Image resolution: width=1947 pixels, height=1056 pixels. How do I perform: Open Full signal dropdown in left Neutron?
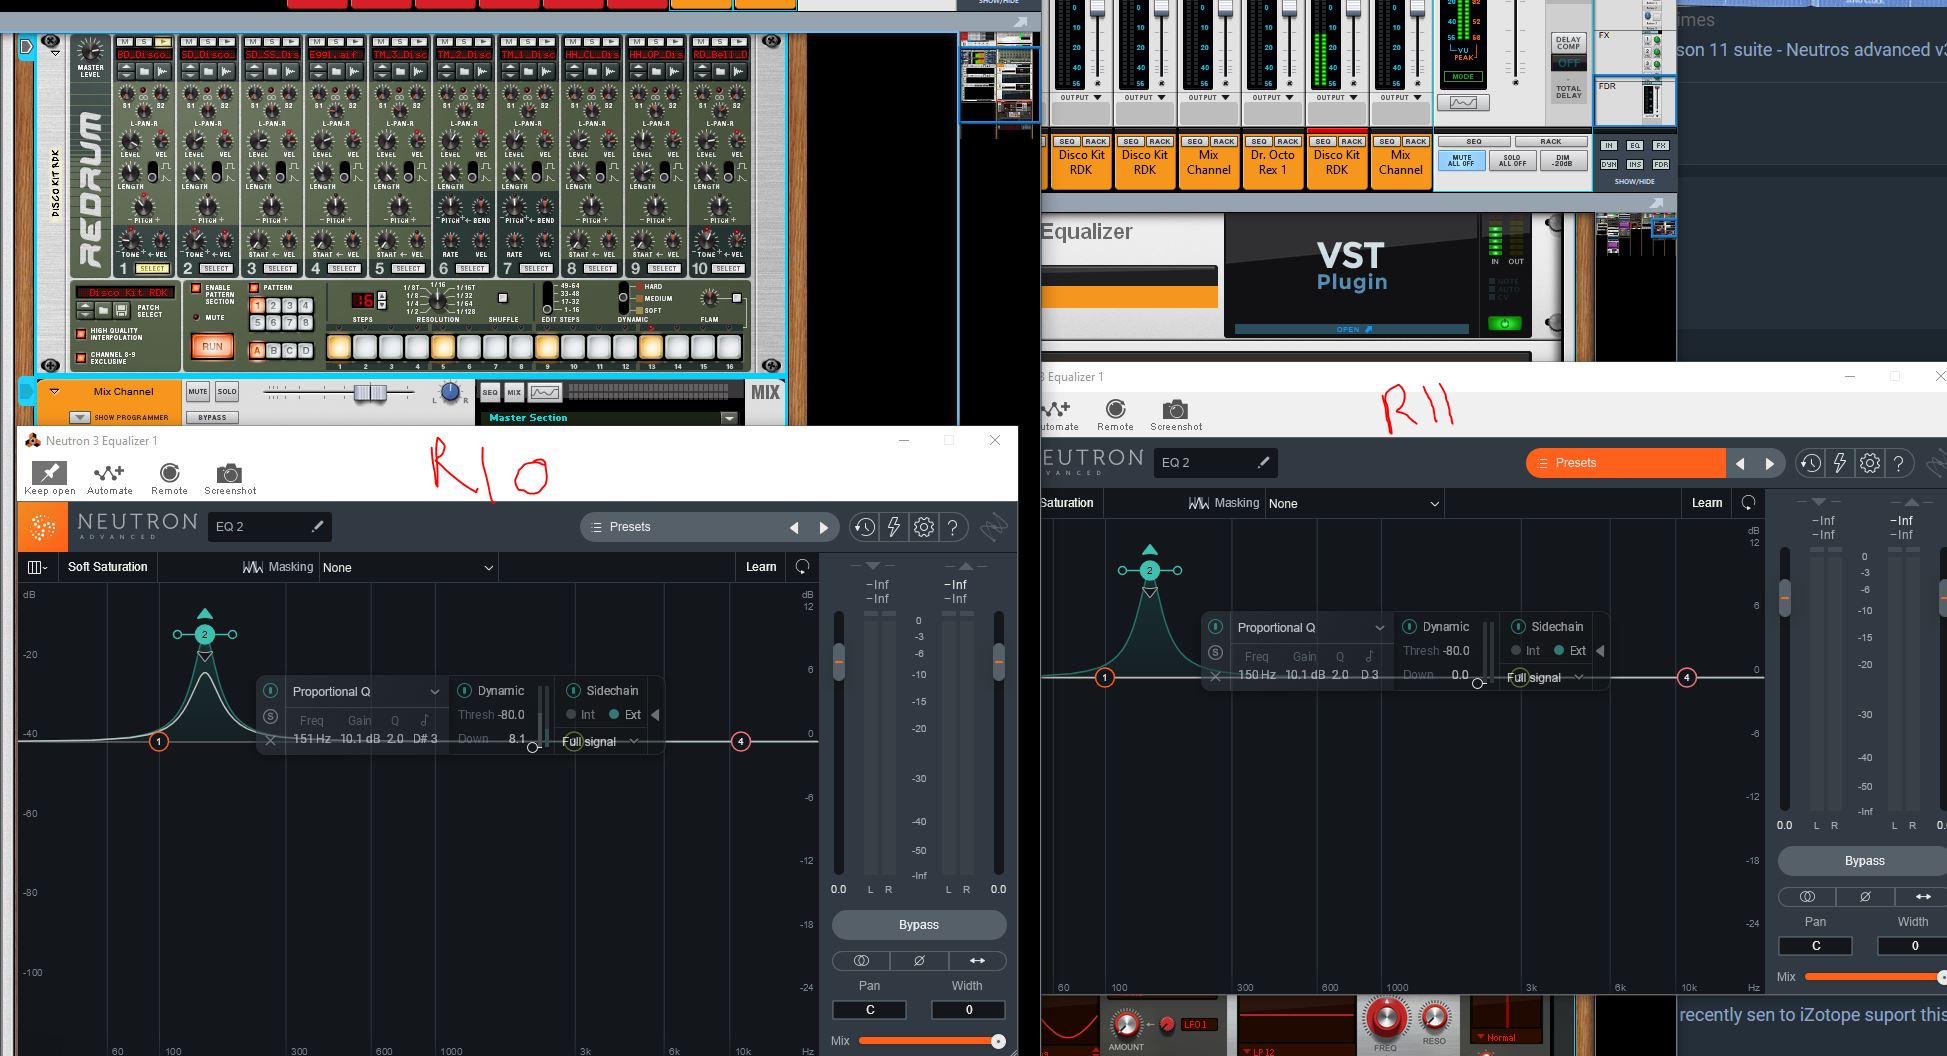[600, 741]
